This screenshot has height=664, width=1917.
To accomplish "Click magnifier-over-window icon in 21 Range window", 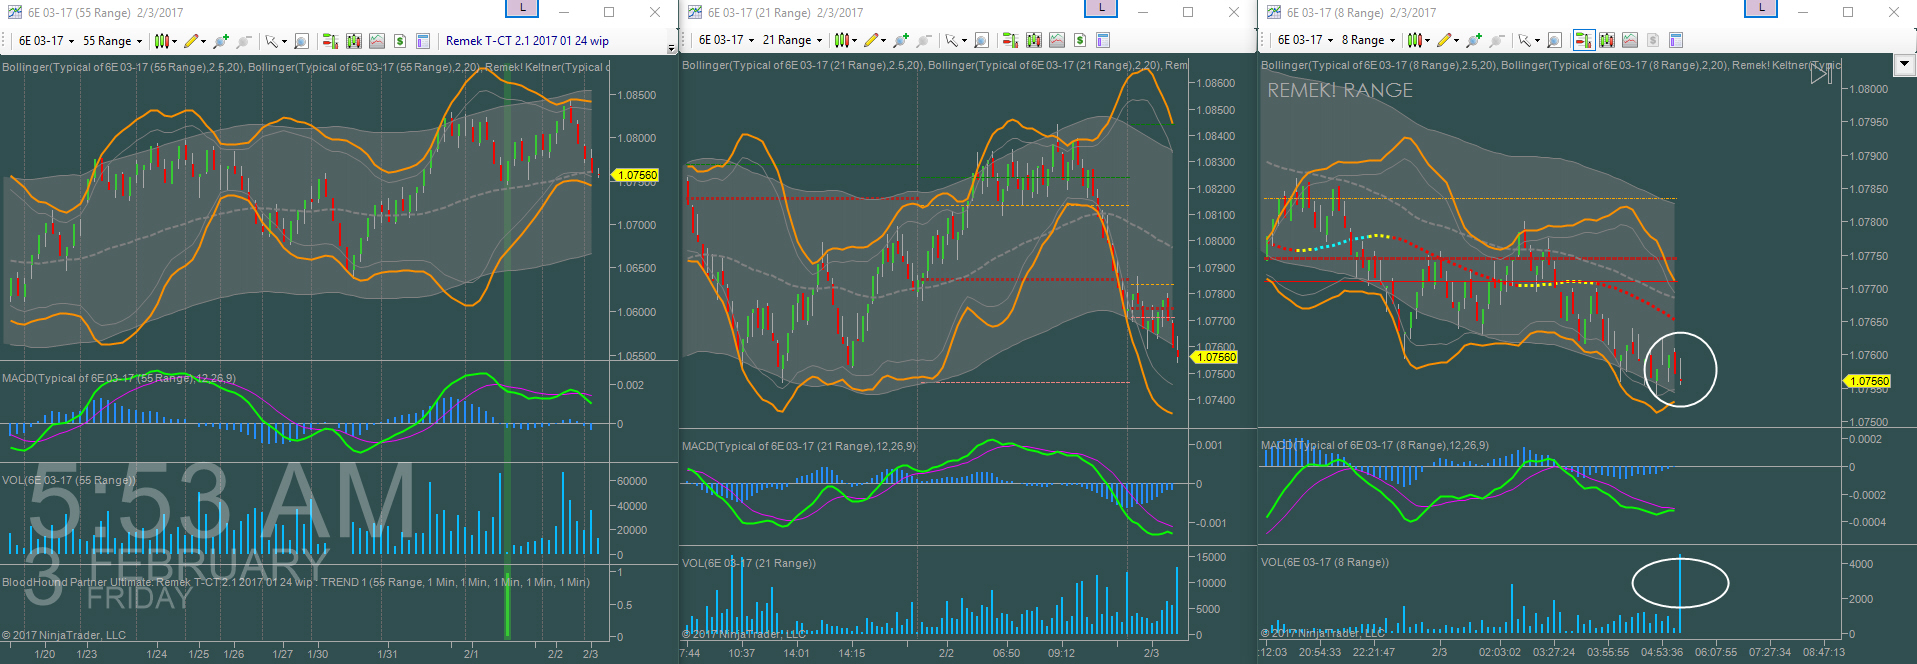I will 981,40.
